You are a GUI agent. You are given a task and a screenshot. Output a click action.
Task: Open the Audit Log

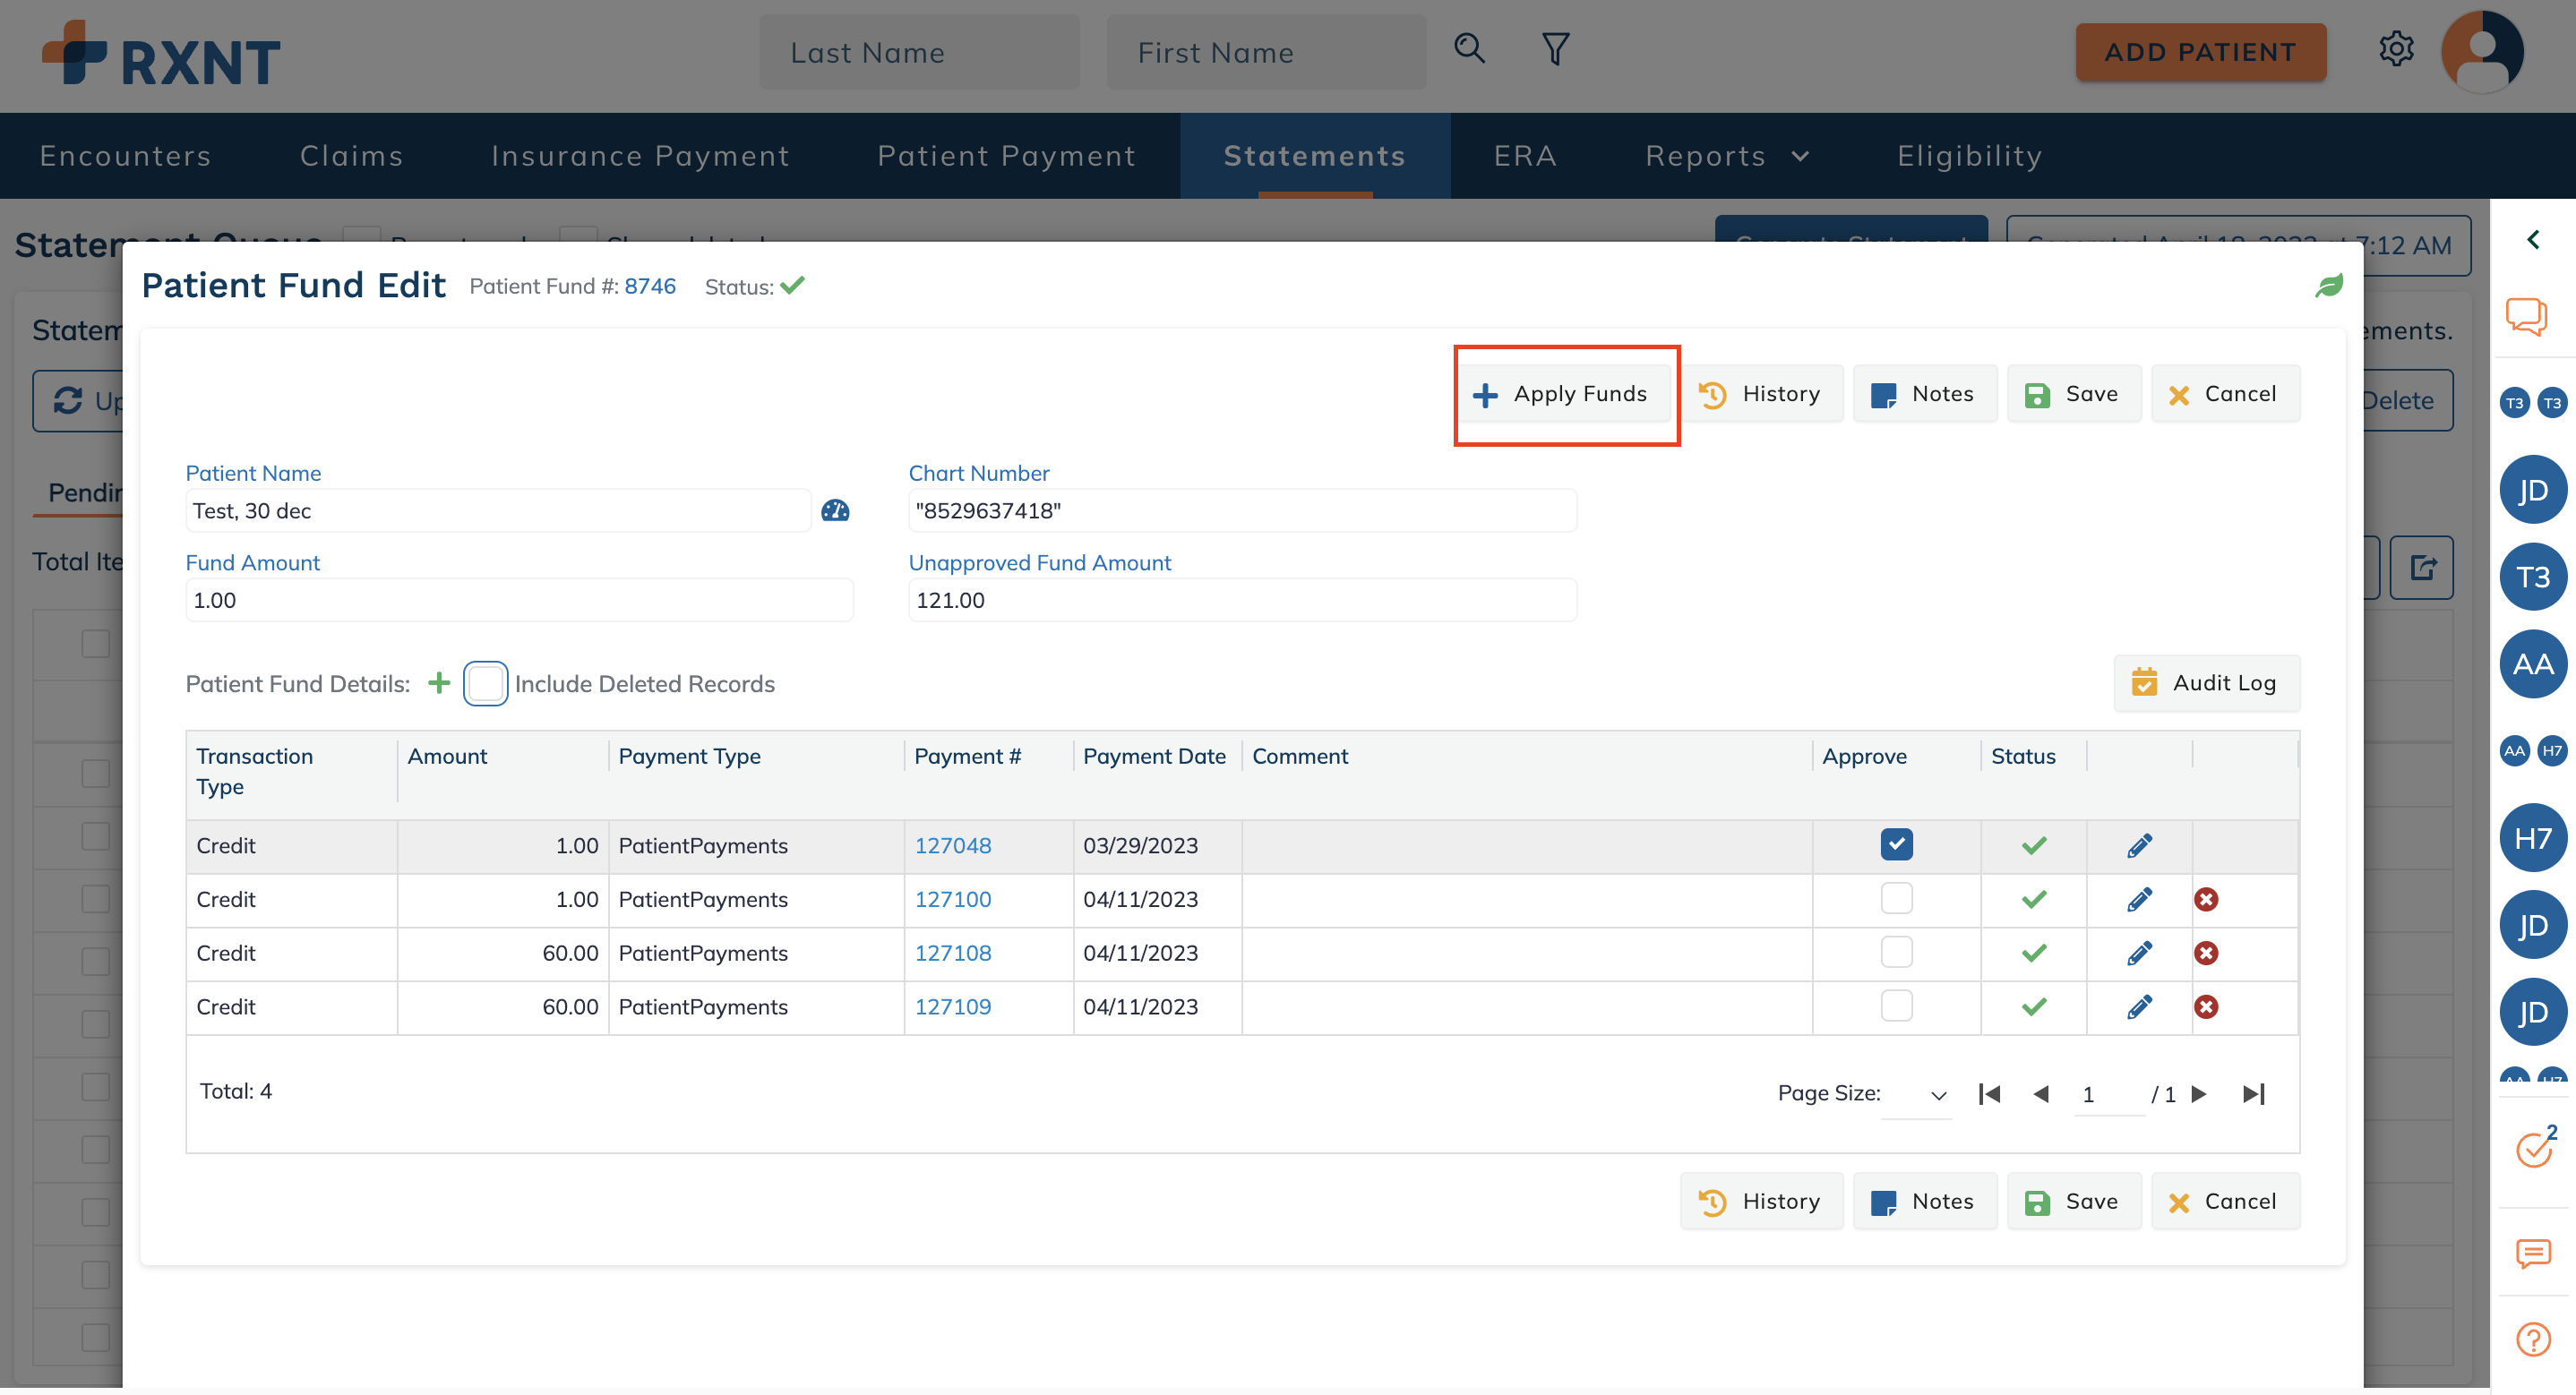coord(2206,683)
